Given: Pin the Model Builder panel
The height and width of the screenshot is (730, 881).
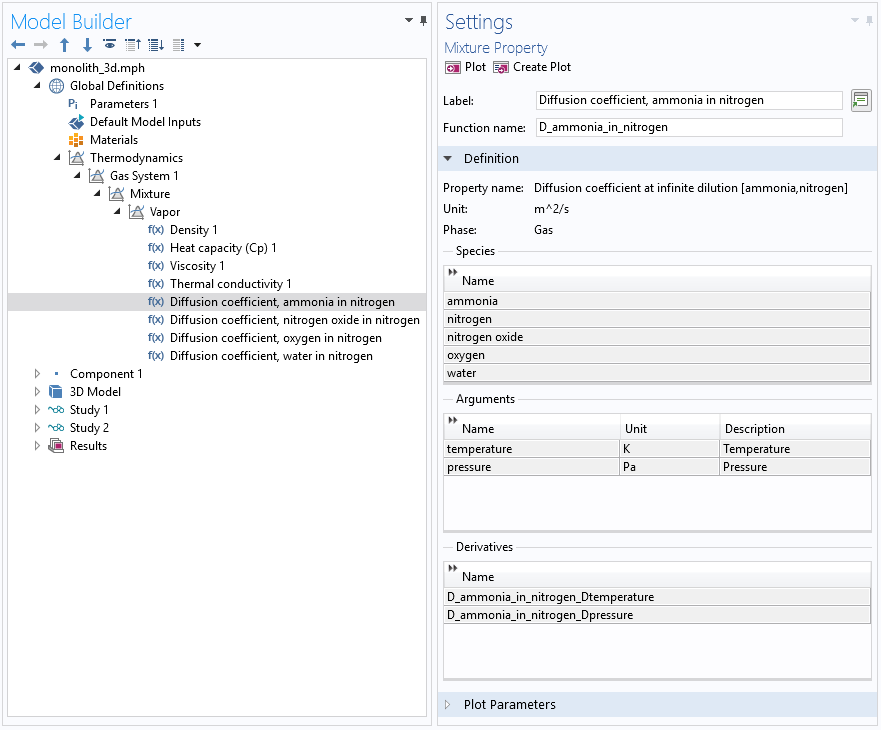Looking at the screenshot, I should (x=423, y=21).
